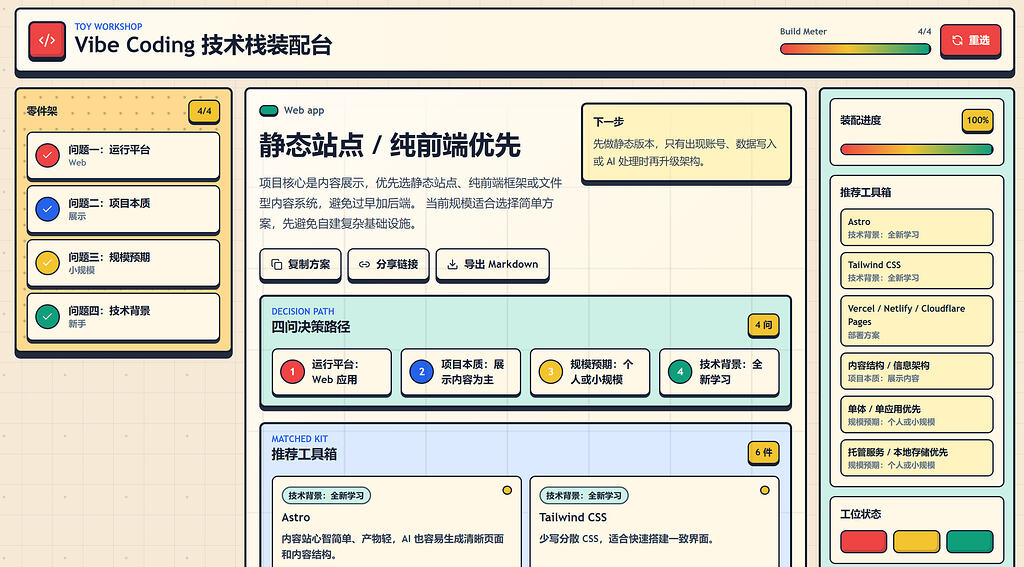Open Tailwind CSS card title in main panel
1024x567 pixels.
click(x=573, y=517)
